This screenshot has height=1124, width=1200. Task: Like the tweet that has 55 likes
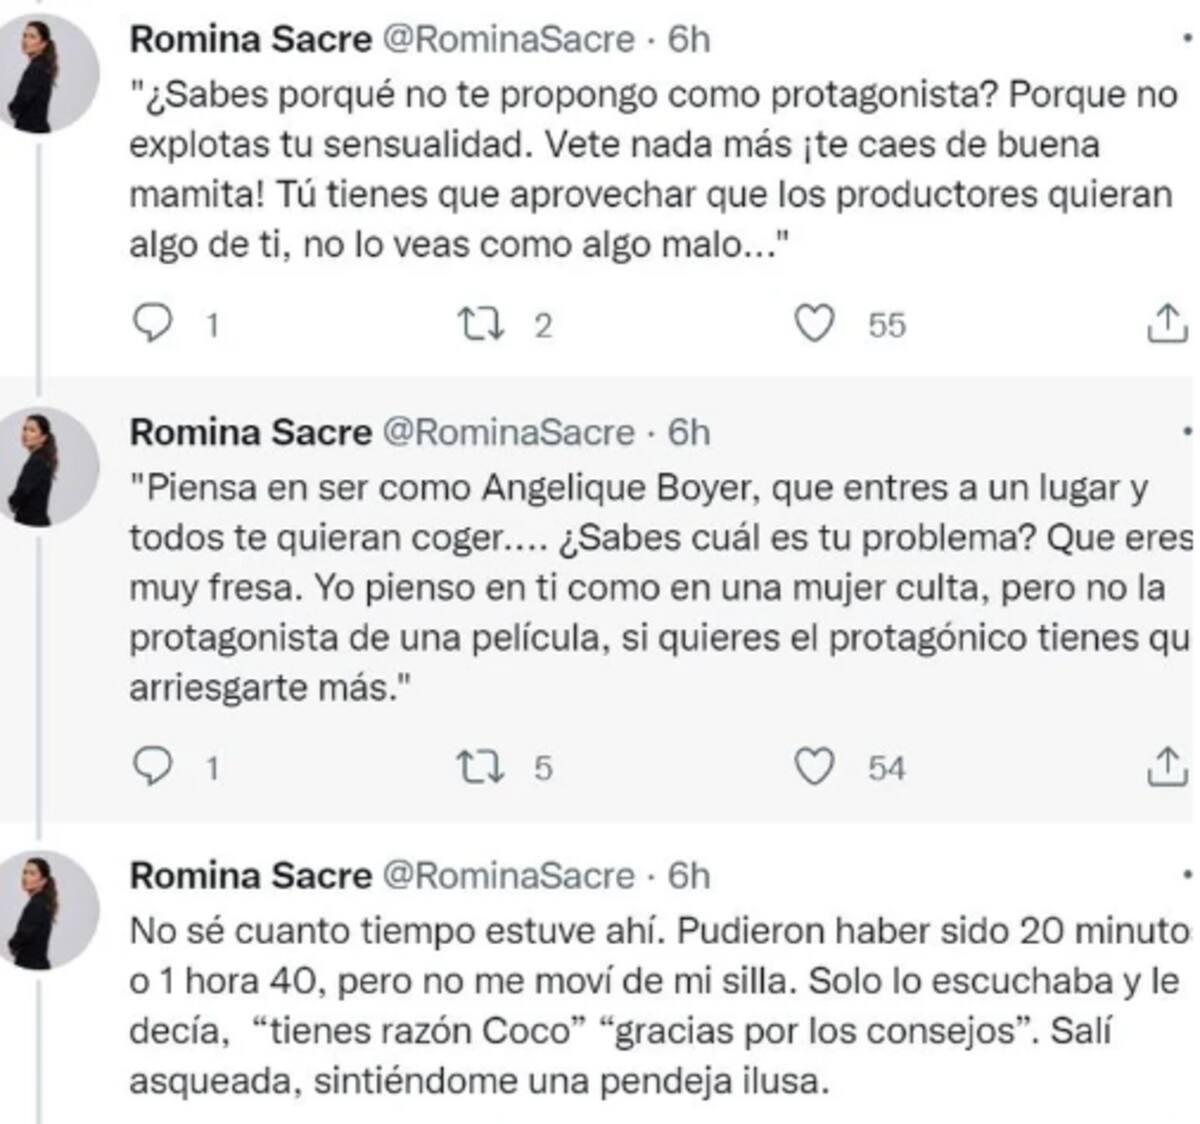pos(814,324)
